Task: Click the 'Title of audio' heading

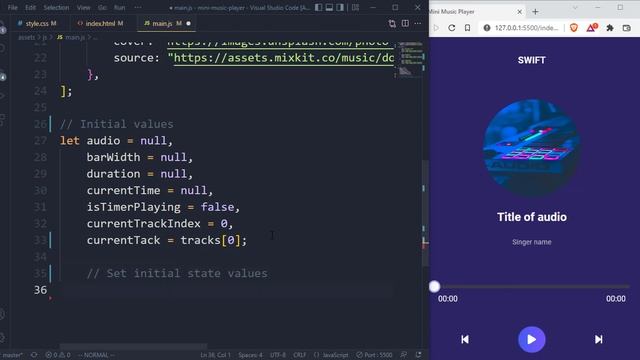Action: [531, 217]
